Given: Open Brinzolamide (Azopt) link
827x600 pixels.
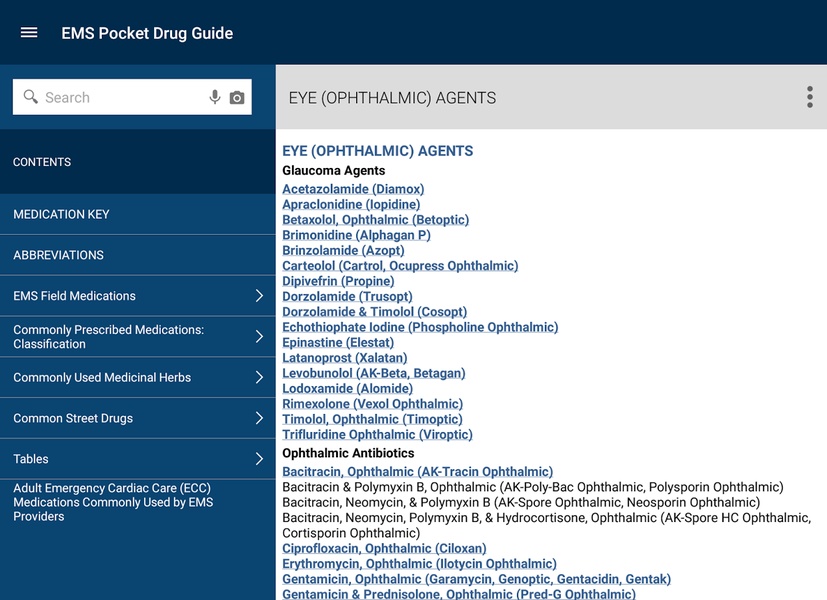Looking at the screenshot, I should 343,250.
